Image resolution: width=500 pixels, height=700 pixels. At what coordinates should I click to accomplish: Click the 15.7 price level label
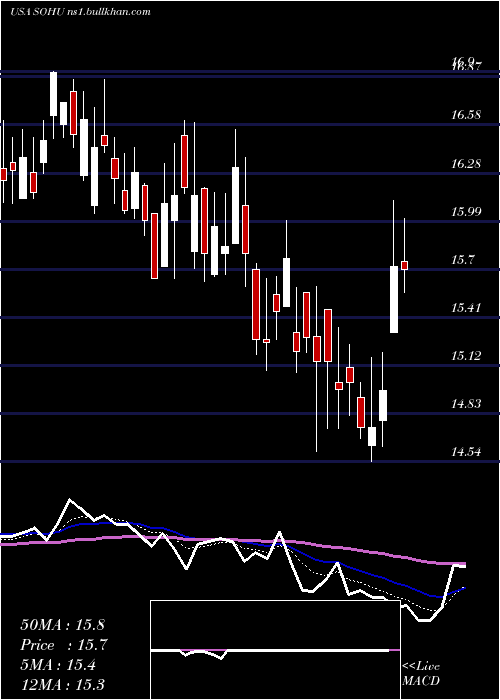coord(463,260)
